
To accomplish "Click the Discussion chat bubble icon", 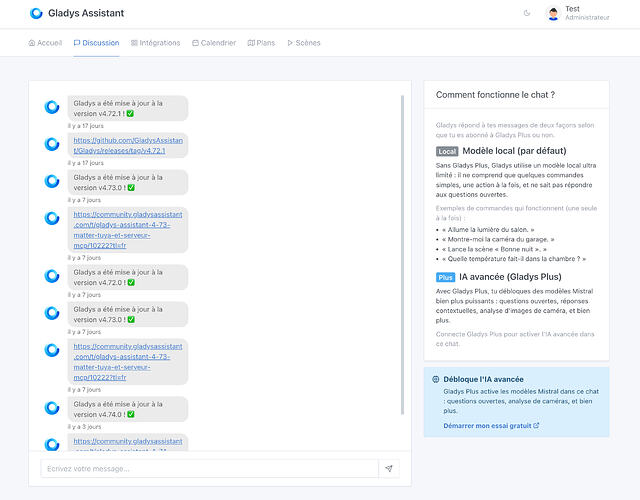I will [77, 43].
